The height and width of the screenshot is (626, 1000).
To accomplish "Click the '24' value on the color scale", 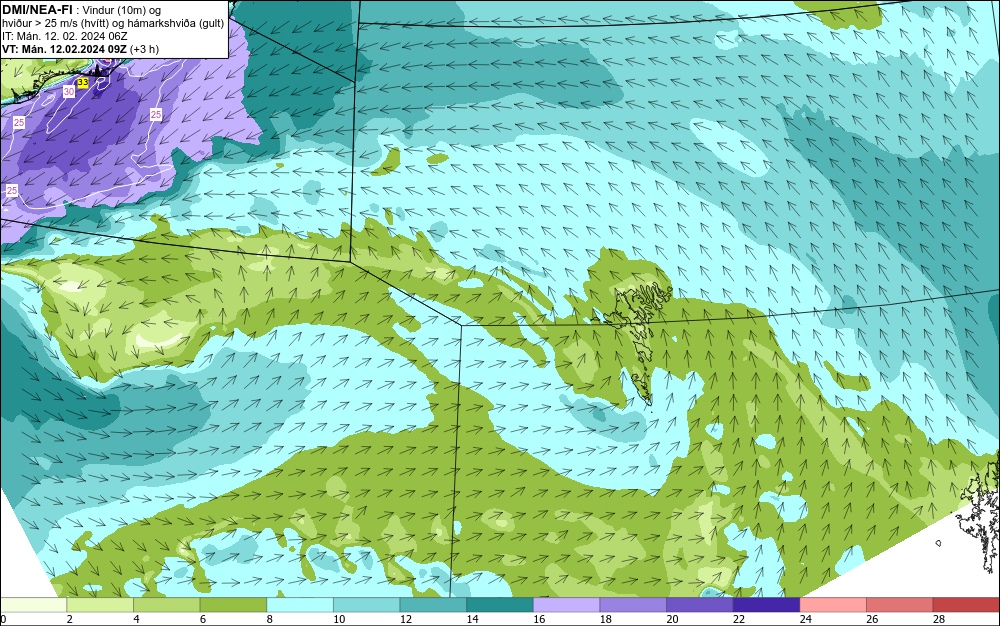I will pos(805,619).
